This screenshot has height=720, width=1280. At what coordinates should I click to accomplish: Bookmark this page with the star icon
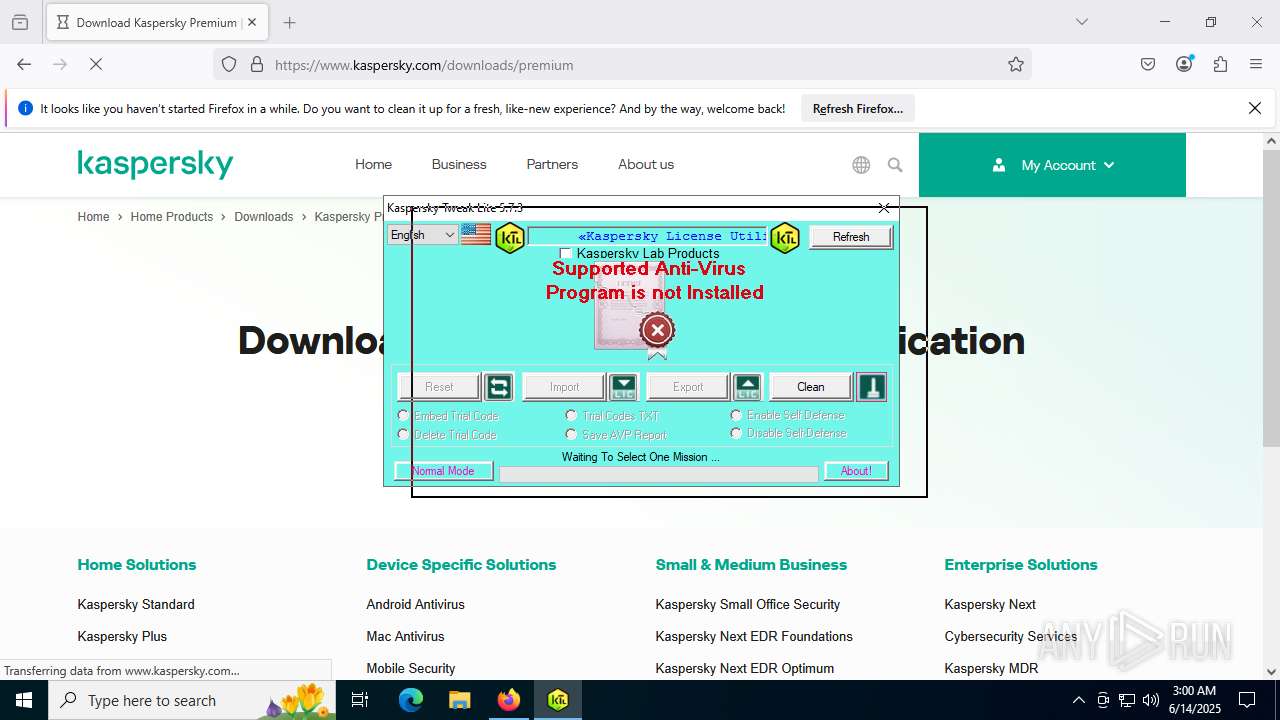point(1016,64)
